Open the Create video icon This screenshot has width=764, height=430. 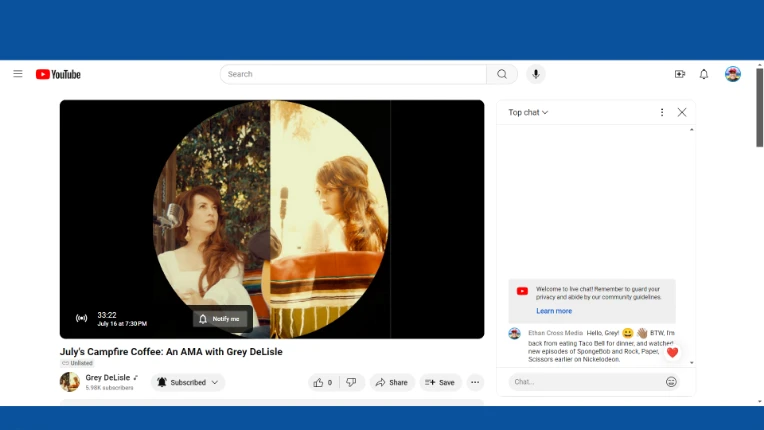point(680,74)
